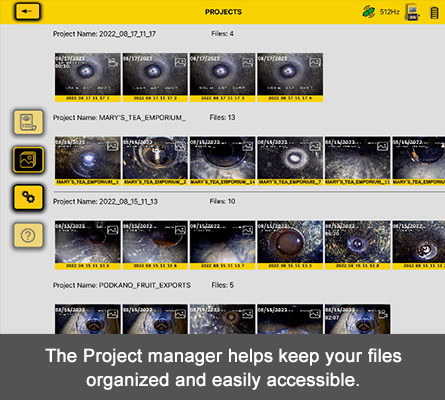Click the storage device status icon

point(412,12)
